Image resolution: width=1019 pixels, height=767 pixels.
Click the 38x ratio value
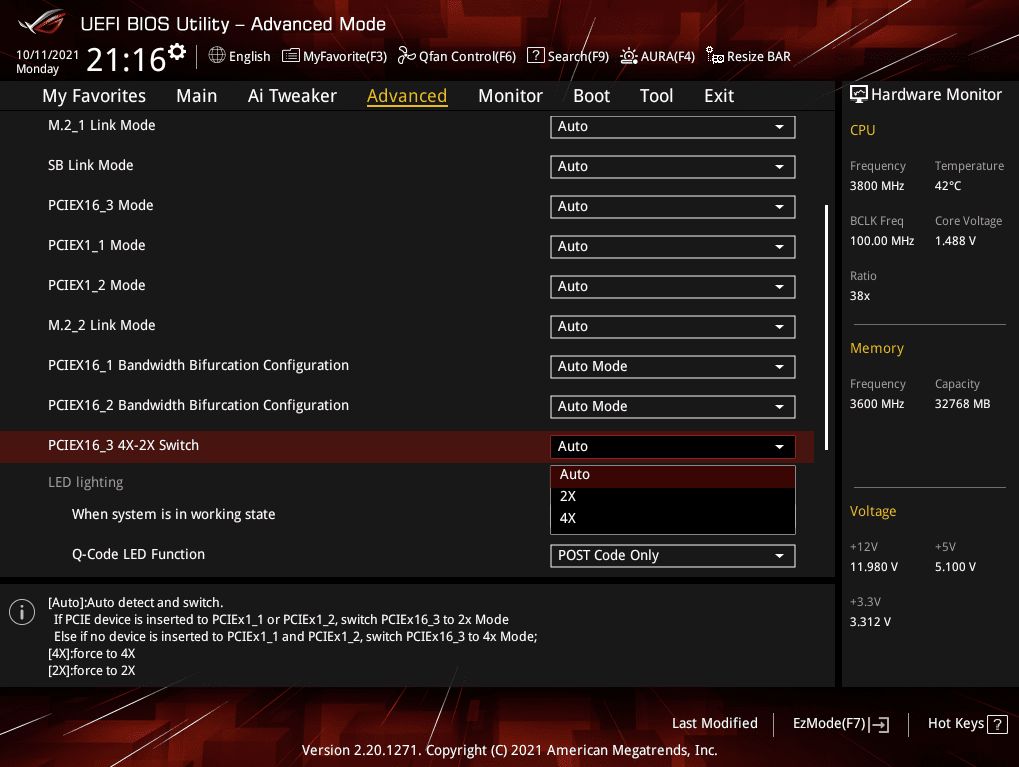[860, 296]
